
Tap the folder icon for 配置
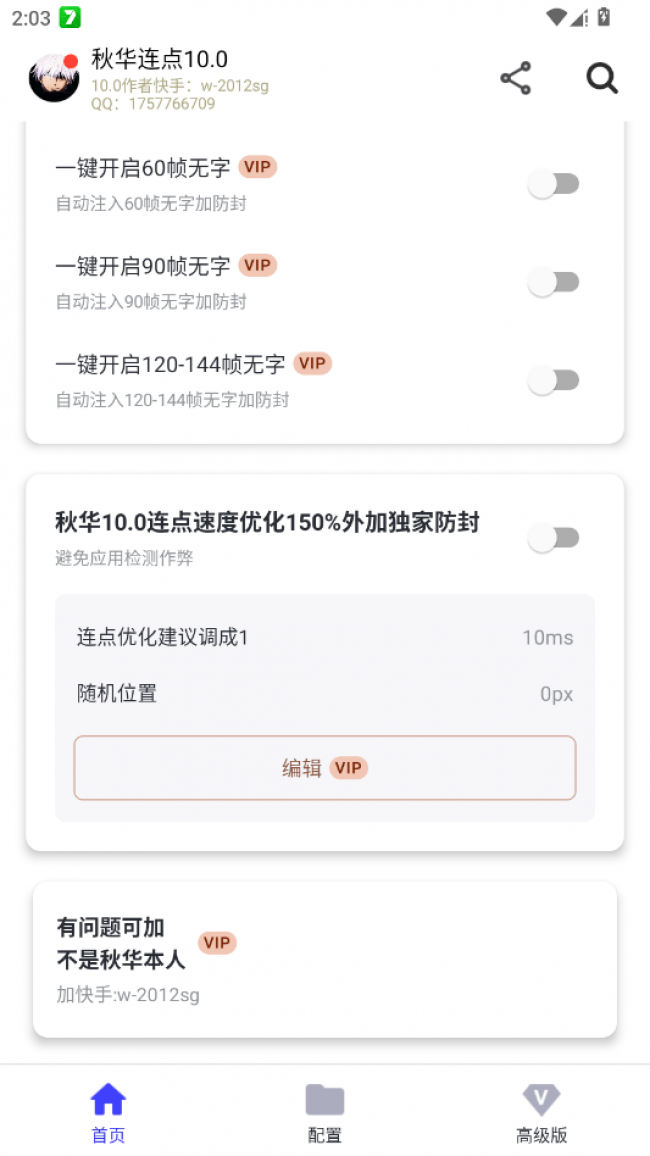[325, 1100]
